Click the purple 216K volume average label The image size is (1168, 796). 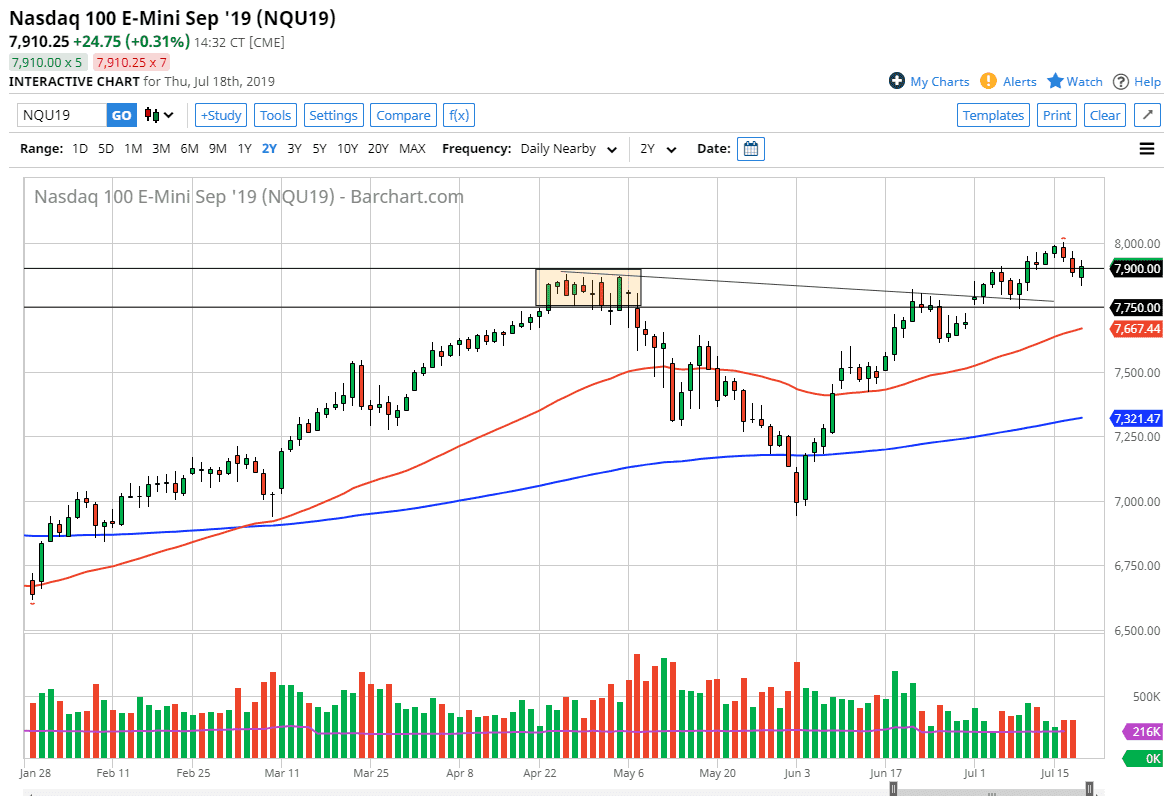1143,732
